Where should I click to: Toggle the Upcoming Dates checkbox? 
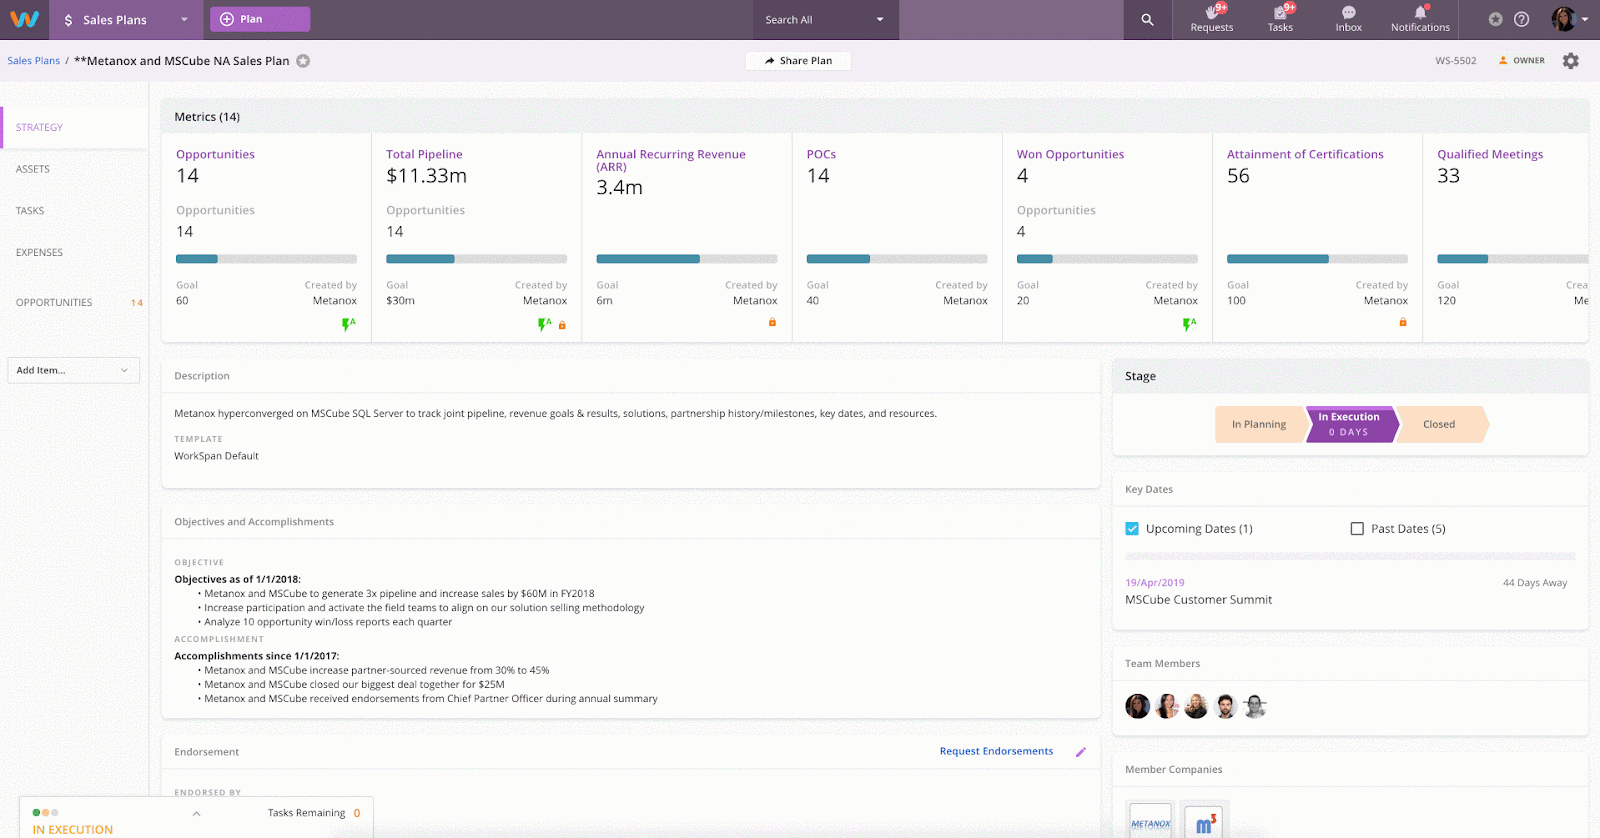tap(1132, 529)
